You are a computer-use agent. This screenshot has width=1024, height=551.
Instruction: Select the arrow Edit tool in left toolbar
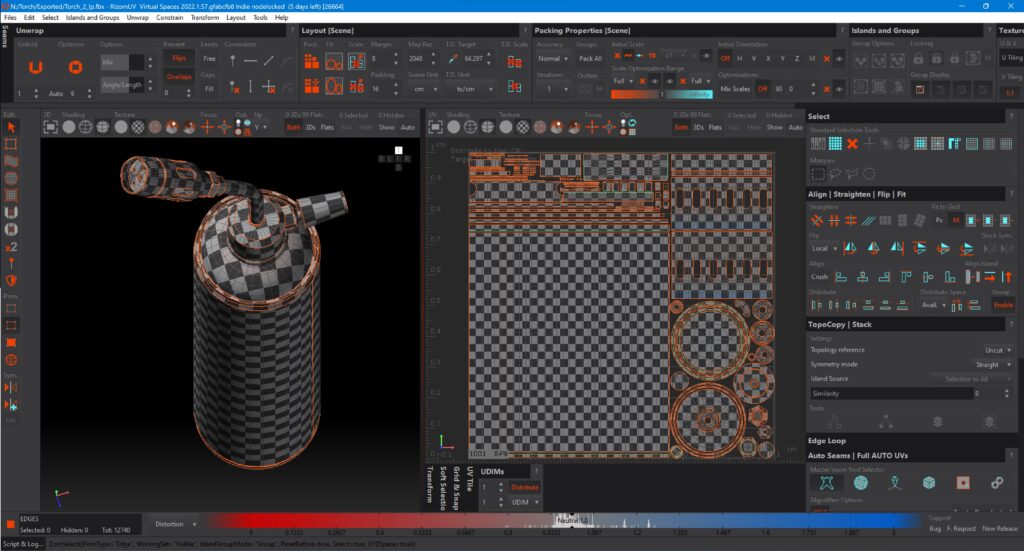coord(11,127)
